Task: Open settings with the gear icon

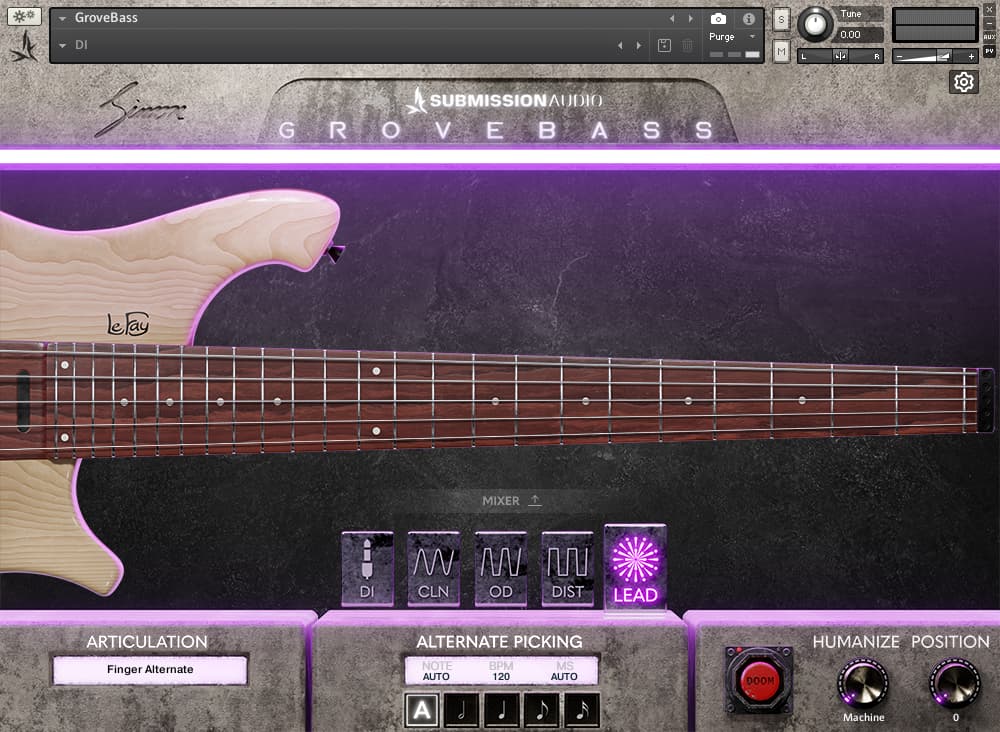Action: coord(964,82)
